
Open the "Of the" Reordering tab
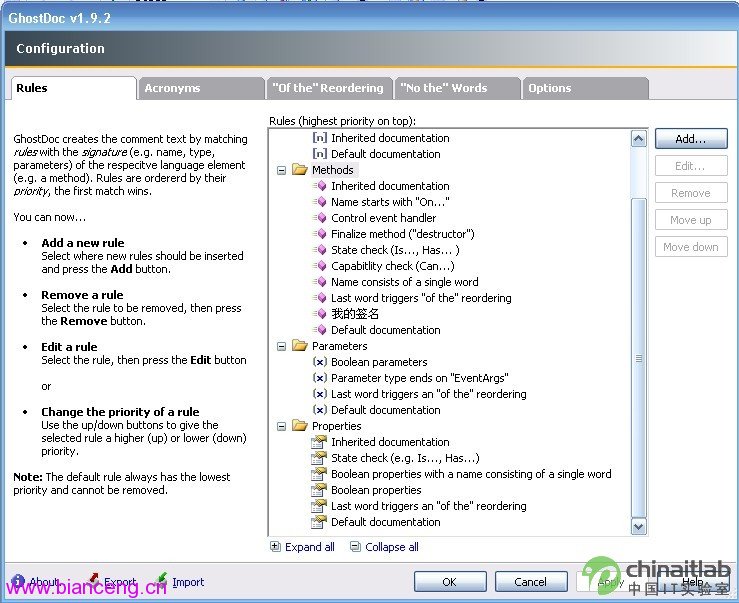pos(329,88)
